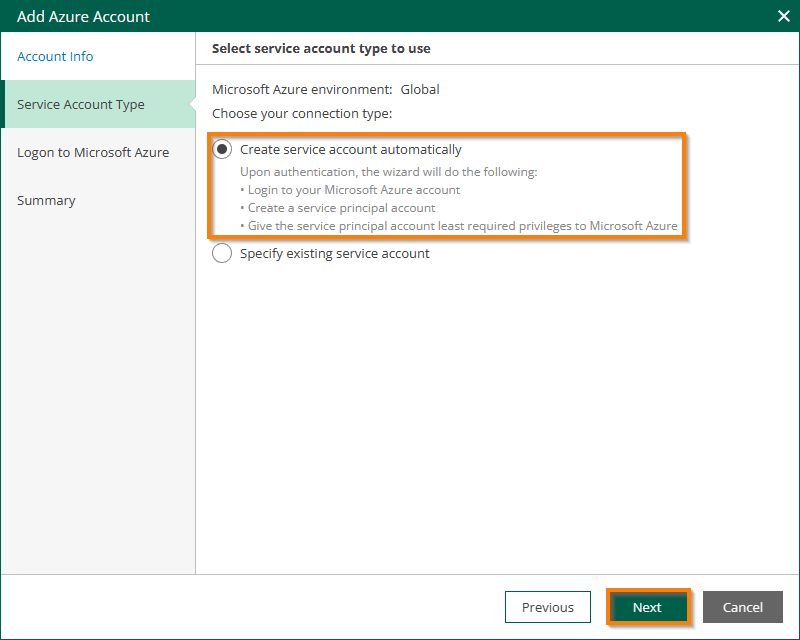Click the 'Specify existing service account' label text
800x640 pixels.
tap(334, 254)
